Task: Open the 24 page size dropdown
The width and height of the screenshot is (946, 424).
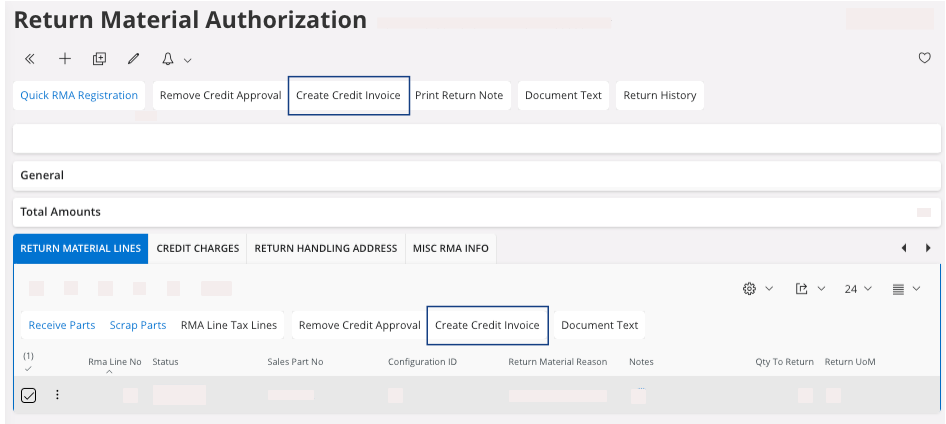Action: tap(858, 289)
